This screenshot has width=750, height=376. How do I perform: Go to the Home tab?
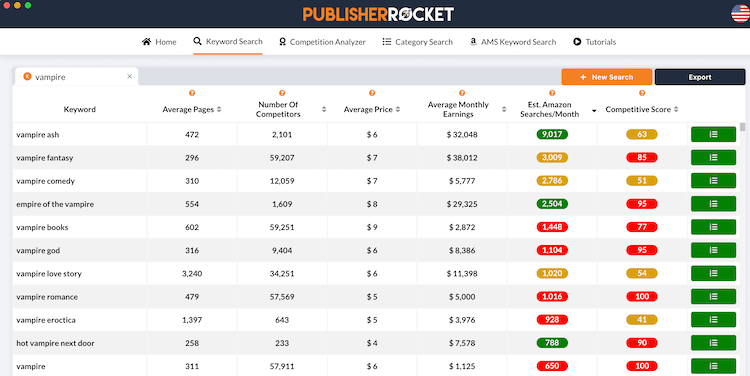(x=159, y=42)
